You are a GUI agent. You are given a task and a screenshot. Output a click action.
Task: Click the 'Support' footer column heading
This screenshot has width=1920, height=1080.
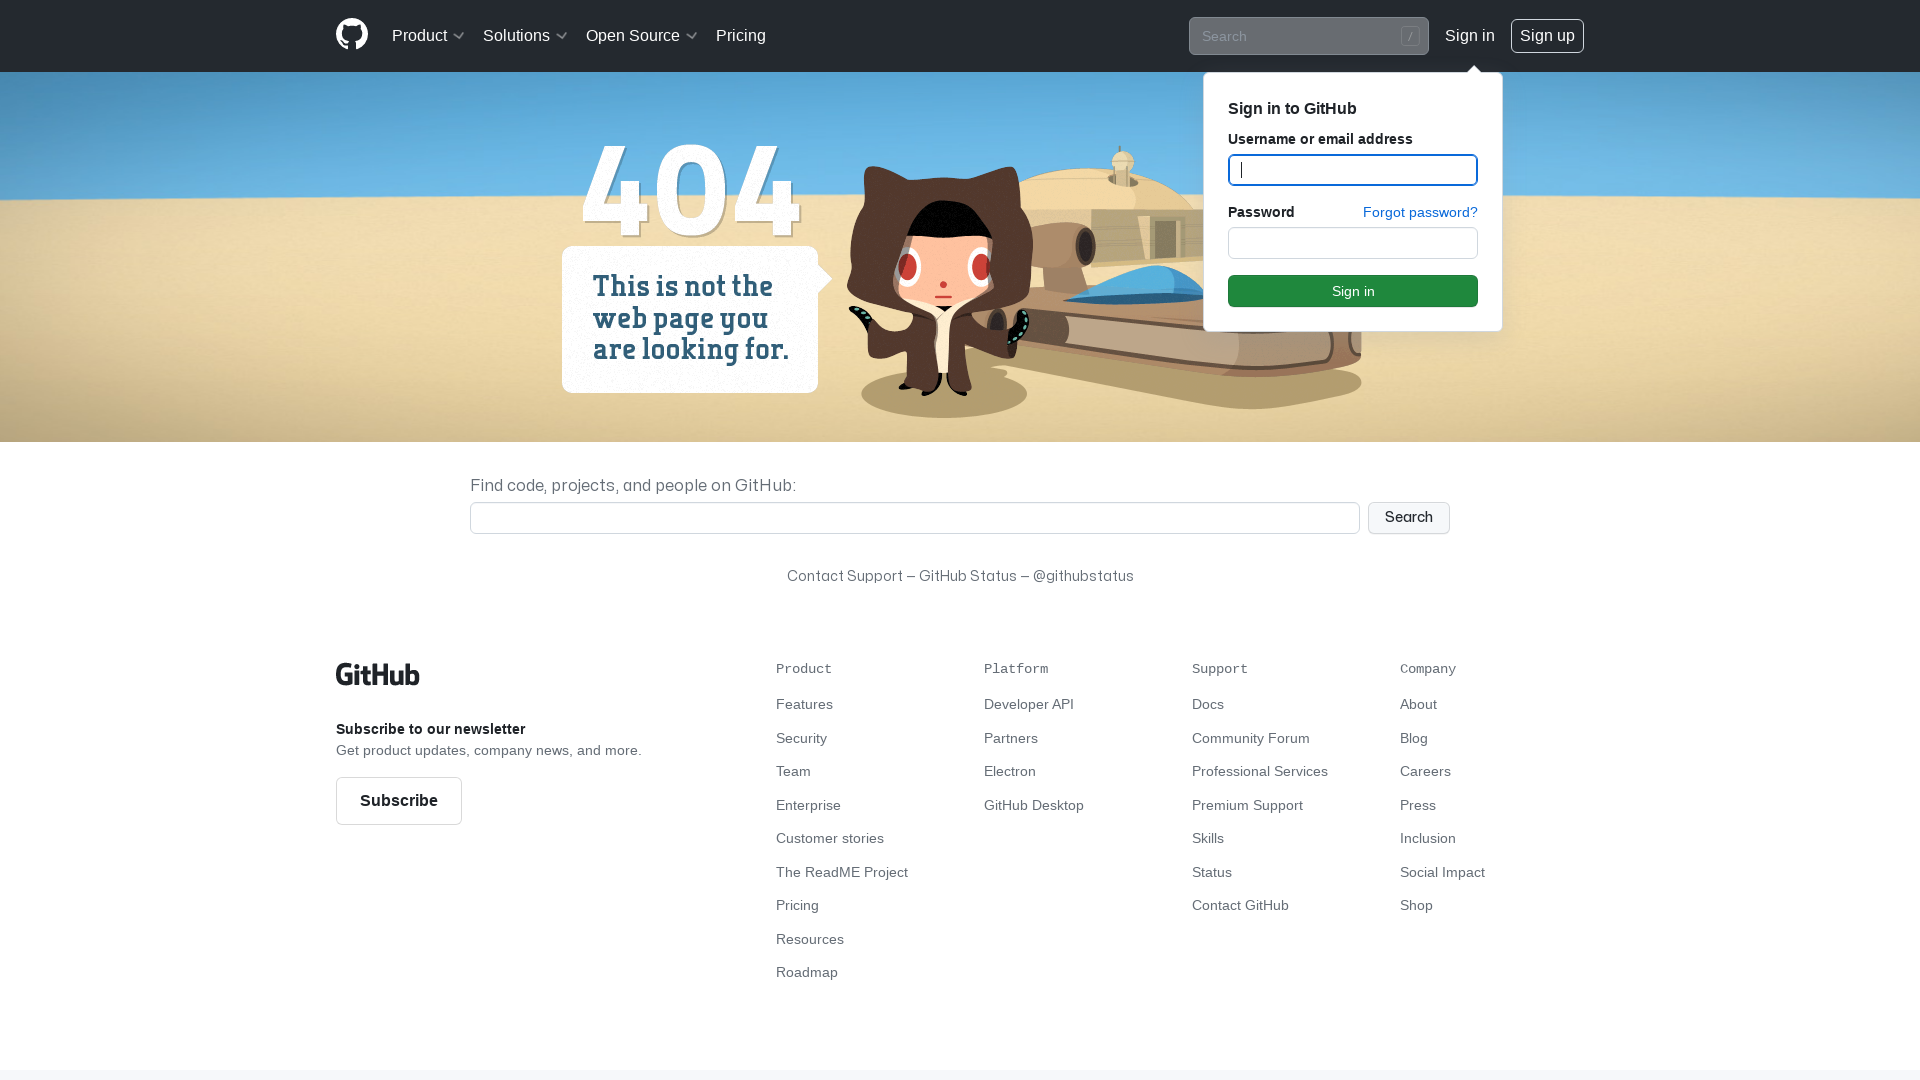[1220, 669]
